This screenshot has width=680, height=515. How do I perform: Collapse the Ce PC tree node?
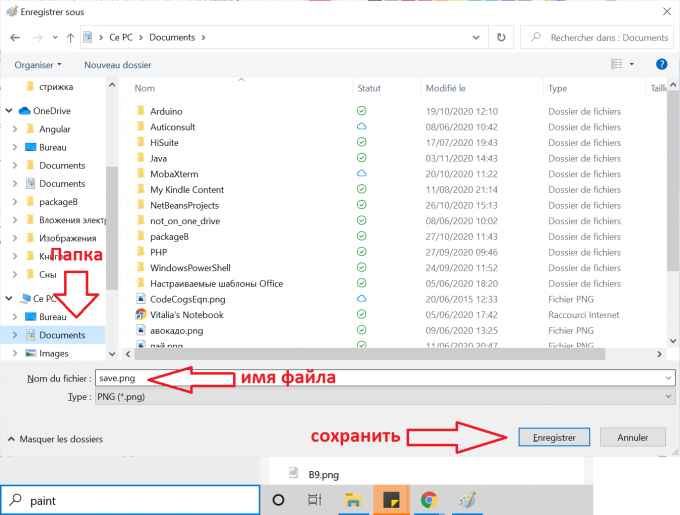[x=9, y=298]
